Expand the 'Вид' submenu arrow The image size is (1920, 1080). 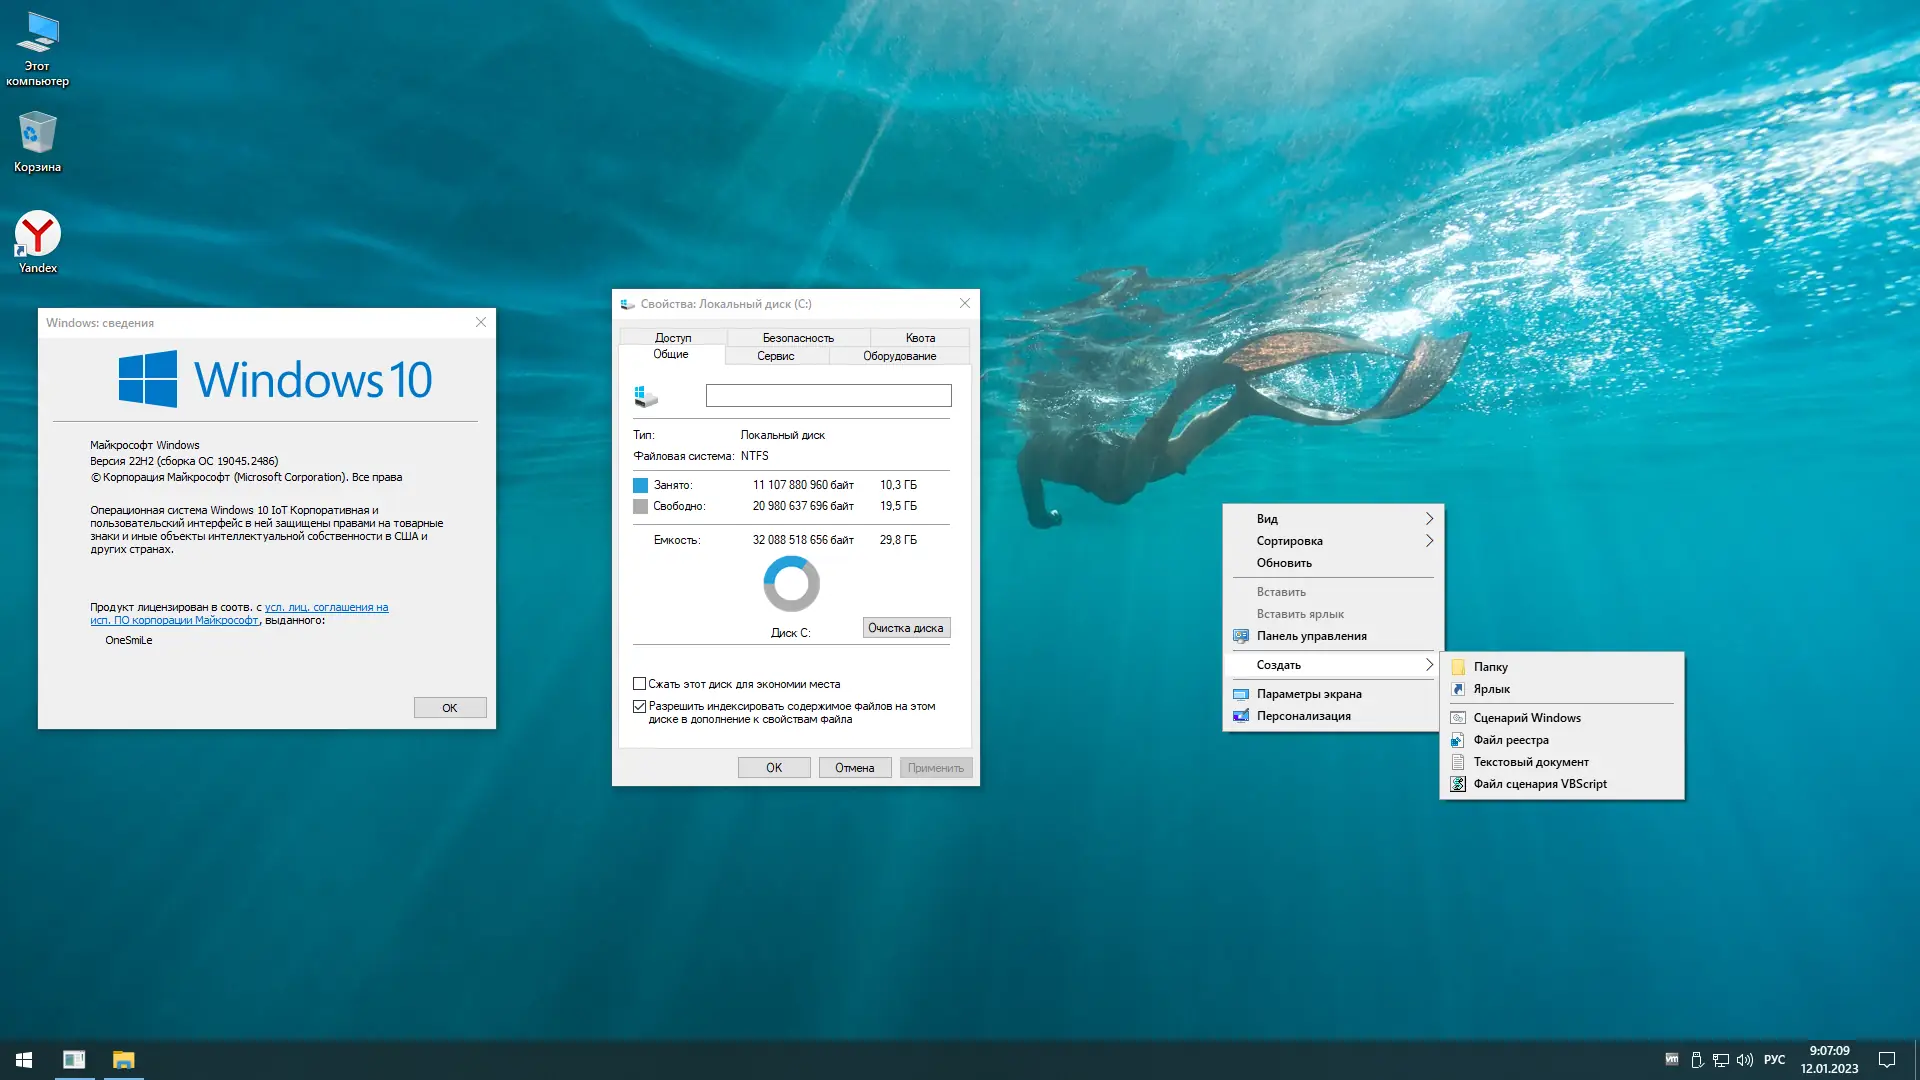1429,519
